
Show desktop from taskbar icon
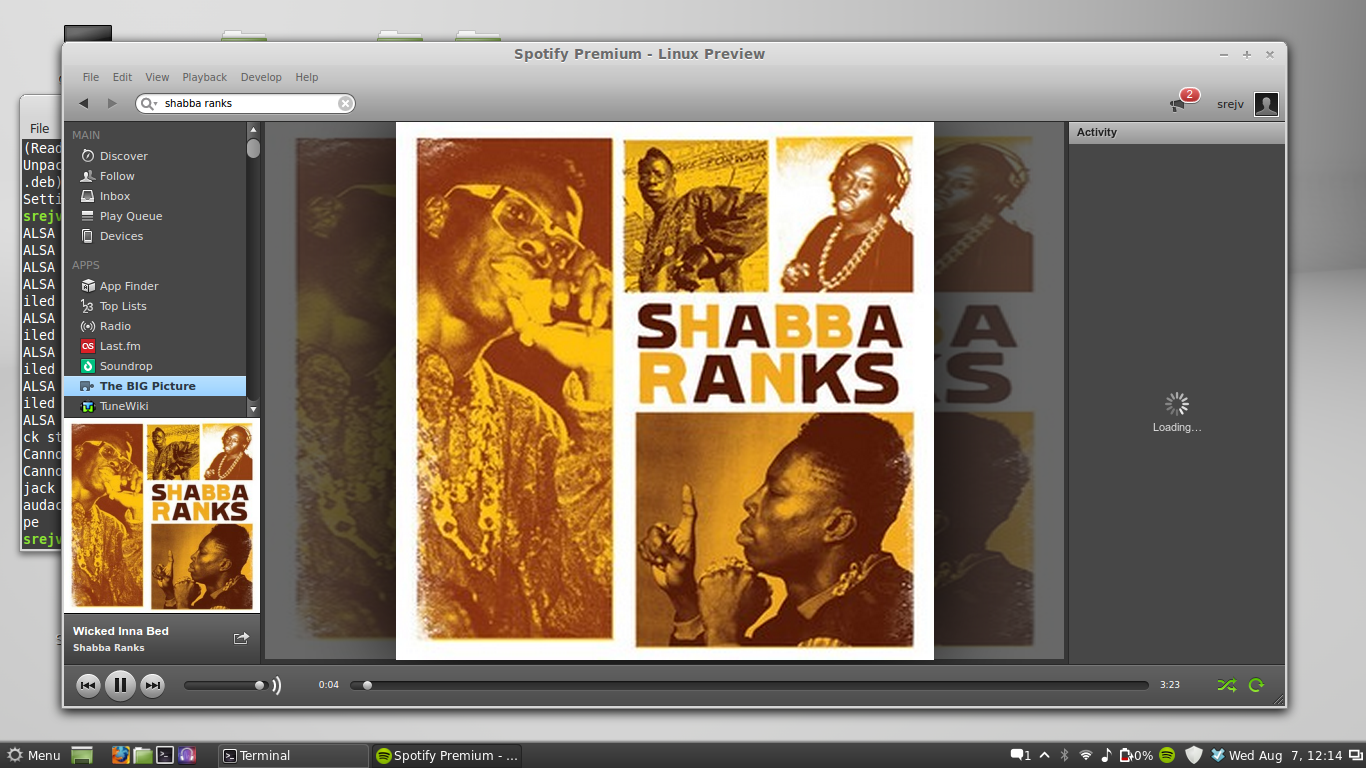click(82, 755)
